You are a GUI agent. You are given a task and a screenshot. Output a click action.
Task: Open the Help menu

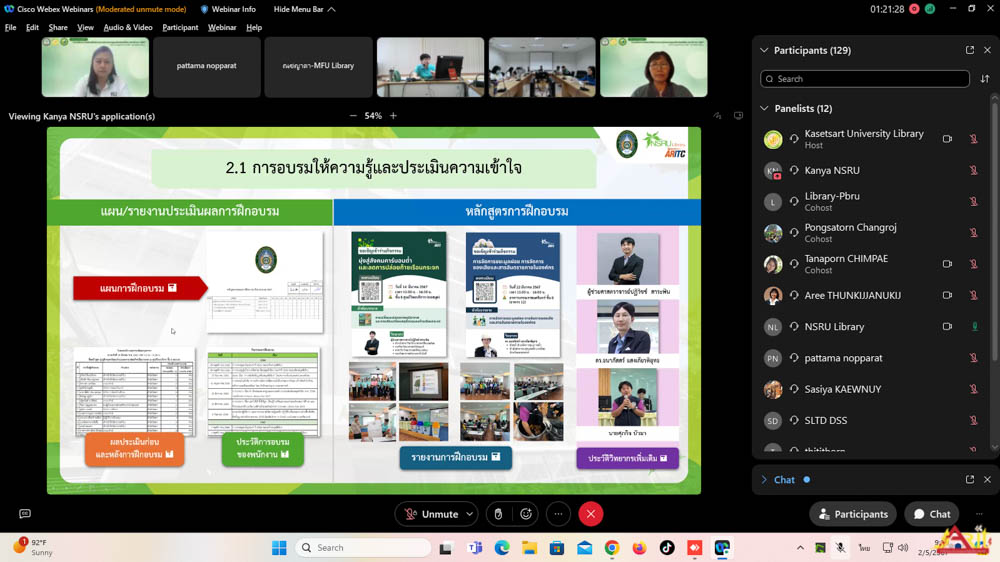[x=254, y=27]
